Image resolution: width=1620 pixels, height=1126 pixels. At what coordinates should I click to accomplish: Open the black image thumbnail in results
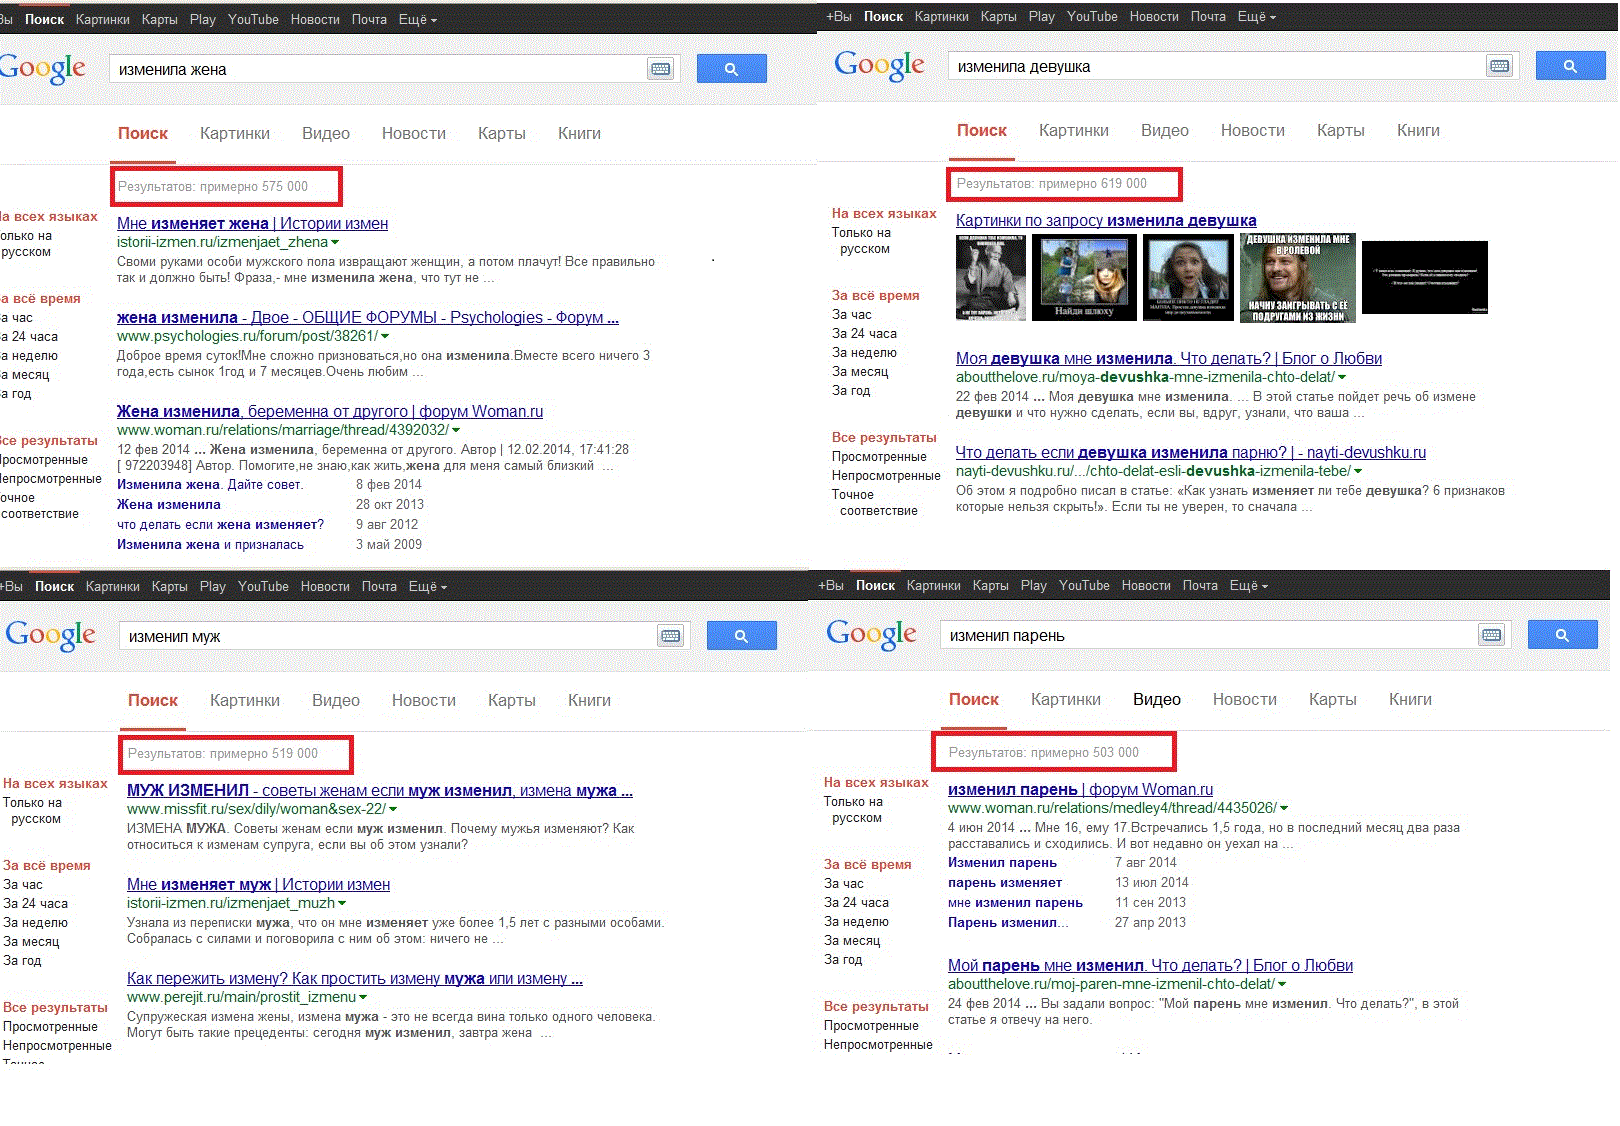click(1425, 277)
